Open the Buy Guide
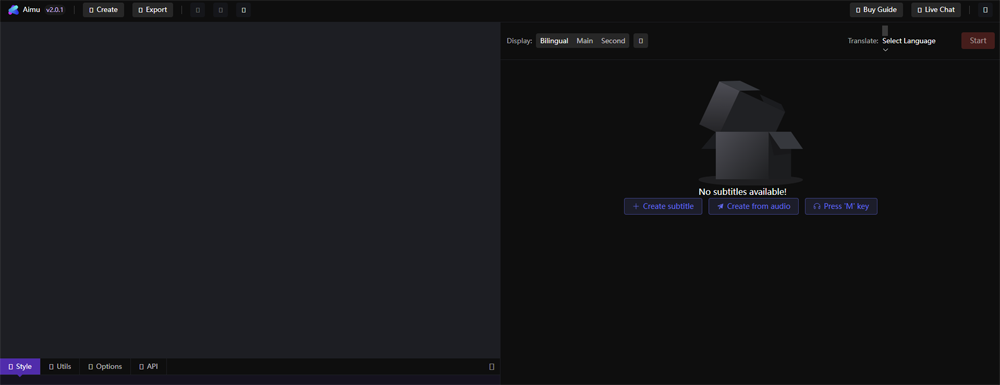This screenshot has height=385, width=1000. pyautogui.click(x=876, y=10)
